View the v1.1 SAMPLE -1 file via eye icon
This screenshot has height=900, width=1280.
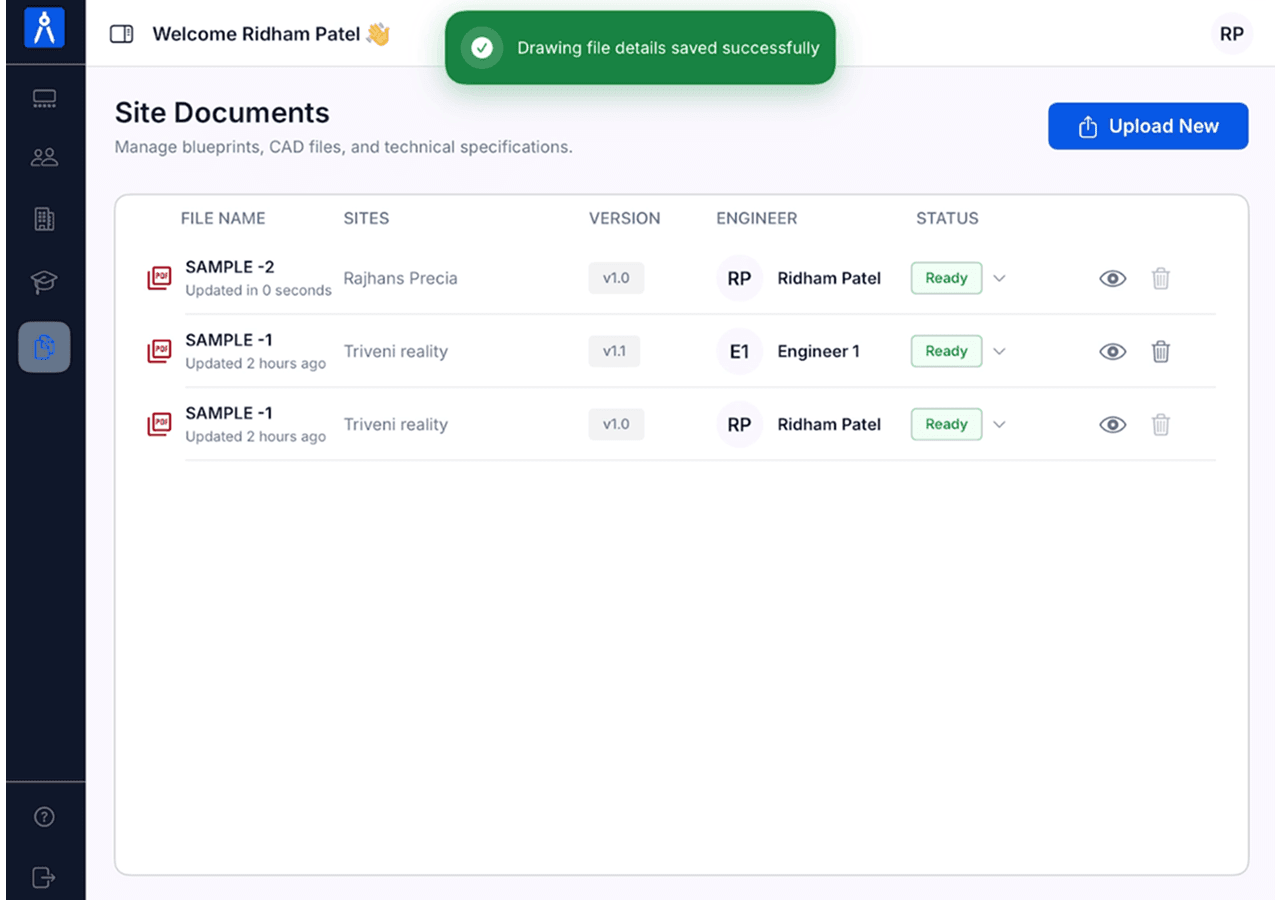click(1112, 351)
